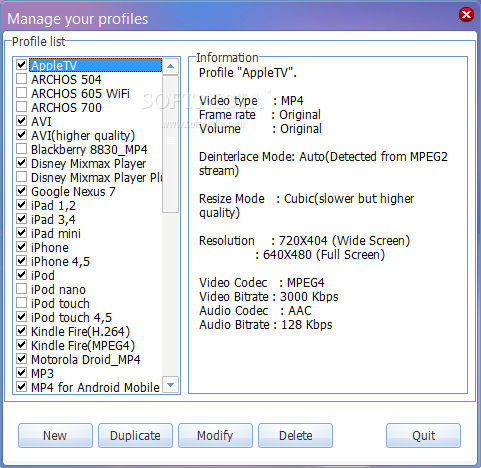
Task: Select ARCHOS 605 WiFi profile name
Action: 80,94
